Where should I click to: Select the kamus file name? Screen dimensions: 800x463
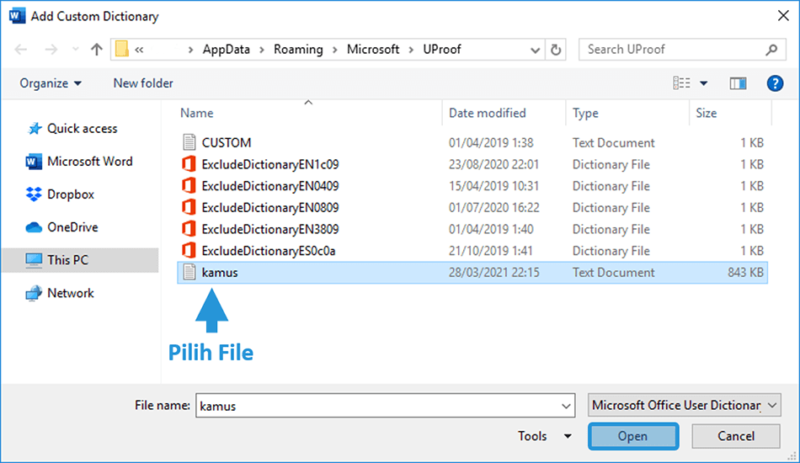[x=219, y=273]
